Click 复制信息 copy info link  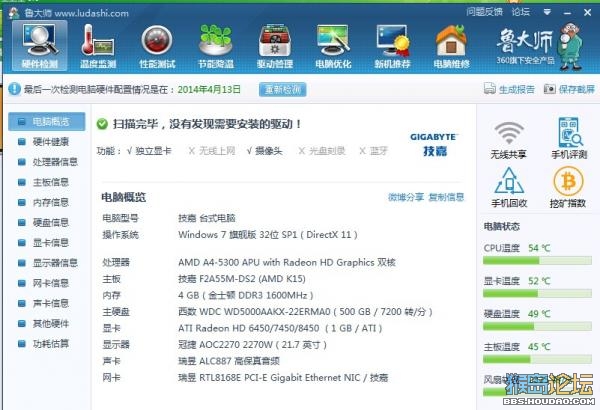[446, 197]
